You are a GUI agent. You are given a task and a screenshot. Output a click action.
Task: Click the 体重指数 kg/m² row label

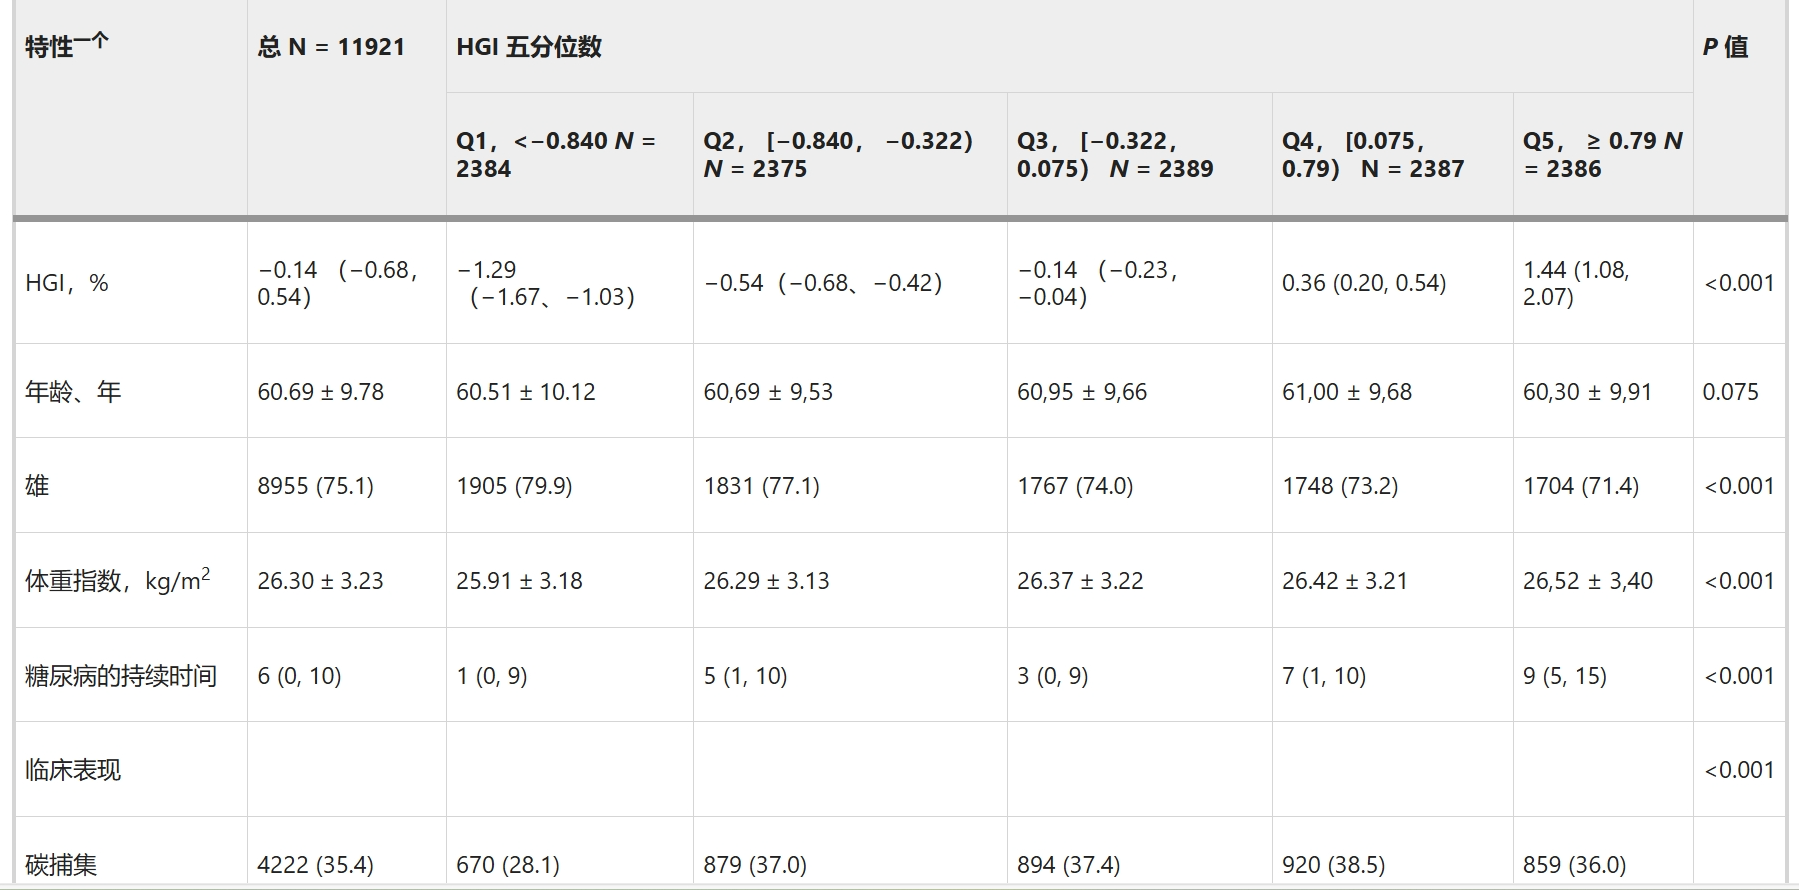[x=118, y=581]
